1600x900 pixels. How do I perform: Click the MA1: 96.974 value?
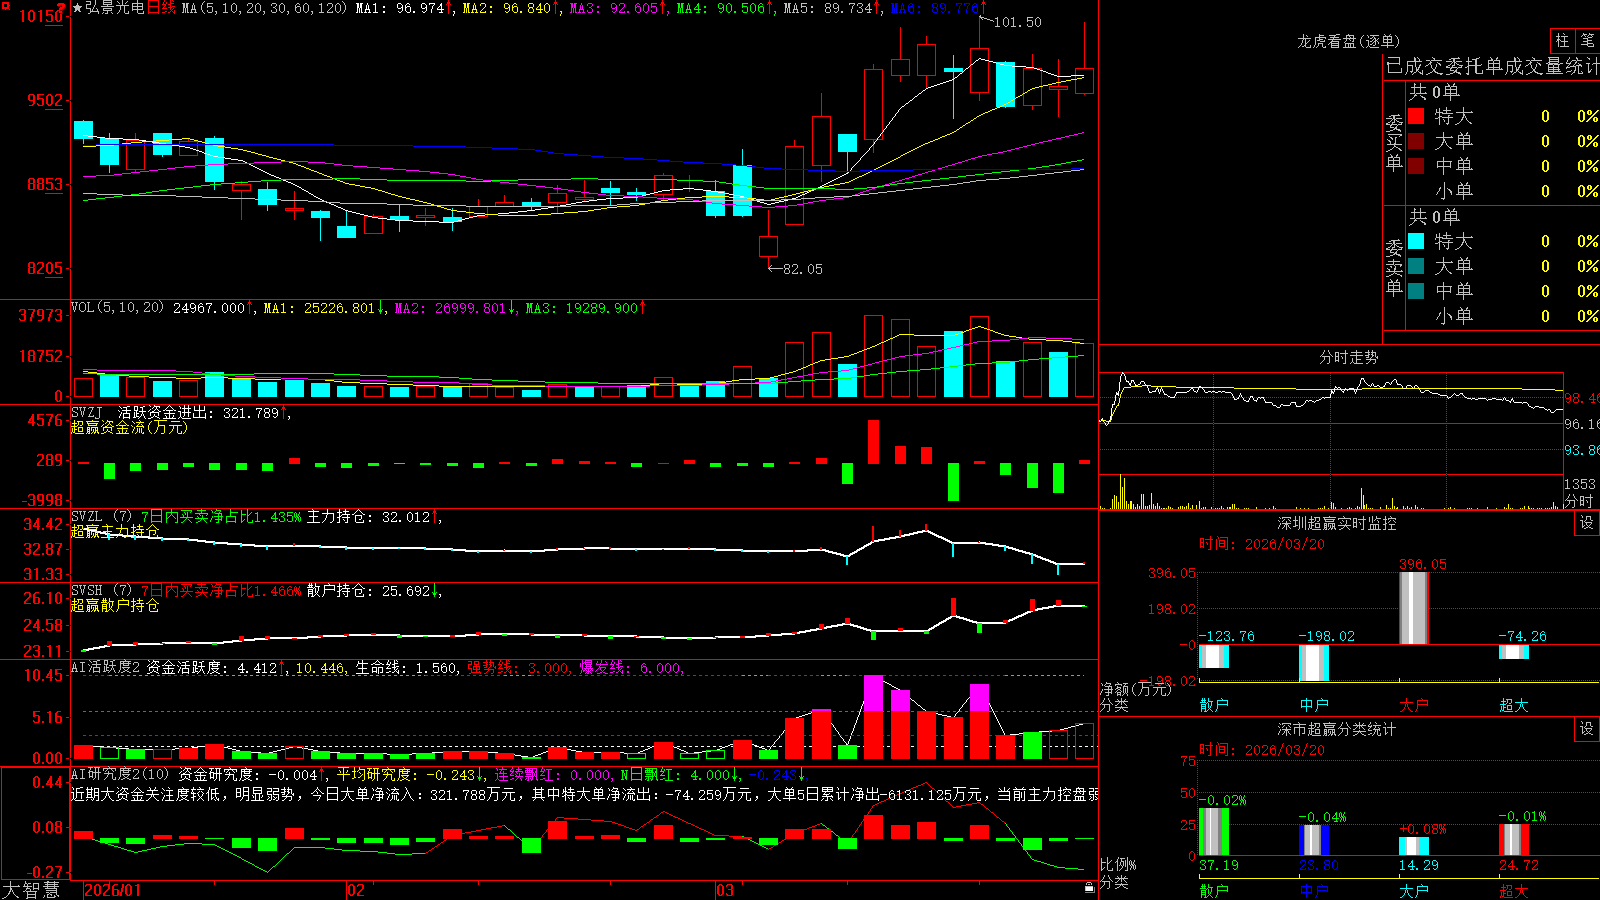400,8
